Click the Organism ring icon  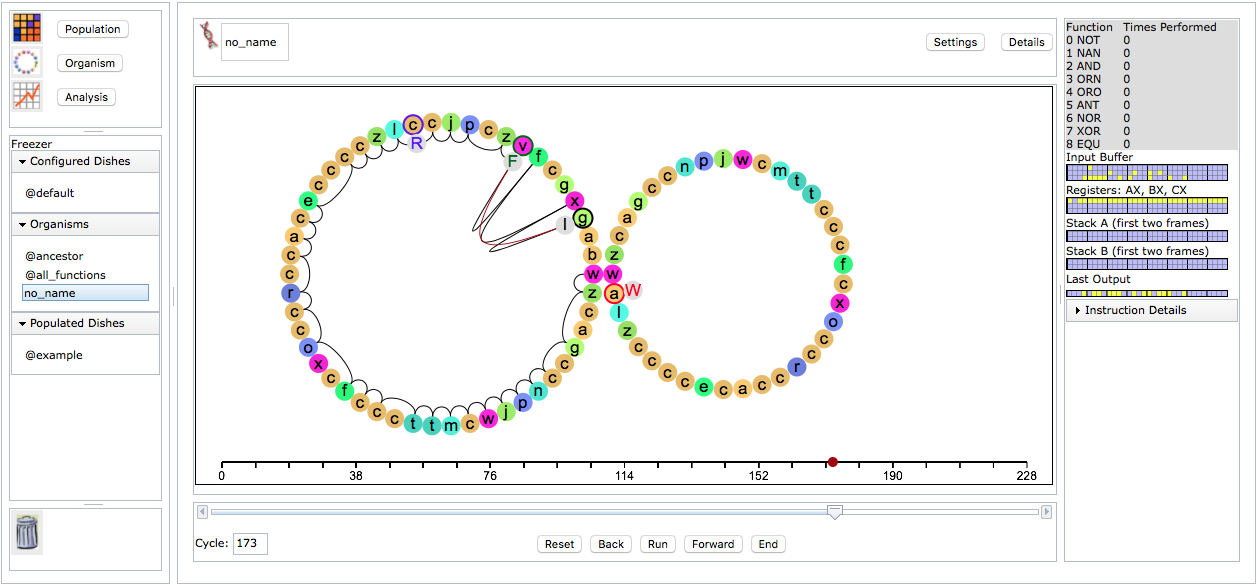tap(27, 63)
